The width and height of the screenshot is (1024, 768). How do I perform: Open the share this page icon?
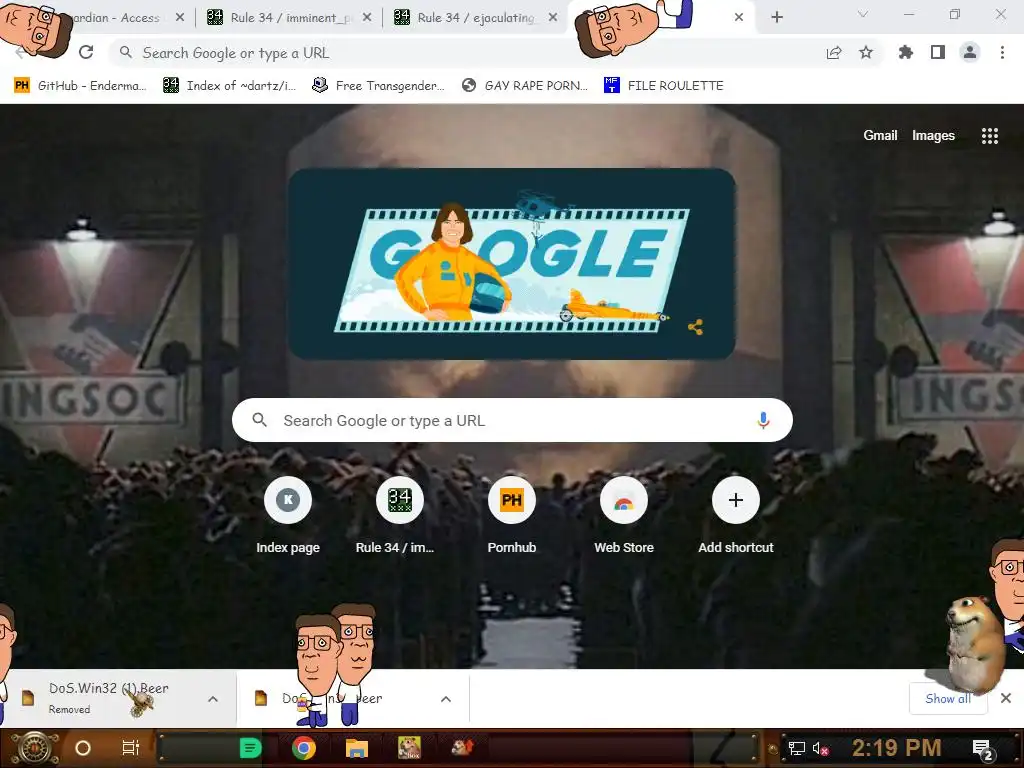pyautogui.click(x=834, y=53)
